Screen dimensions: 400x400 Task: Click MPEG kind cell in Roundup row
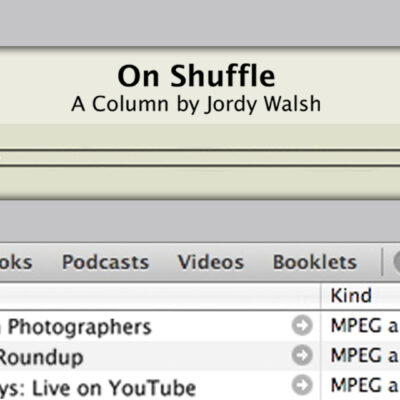coord(365,355)
